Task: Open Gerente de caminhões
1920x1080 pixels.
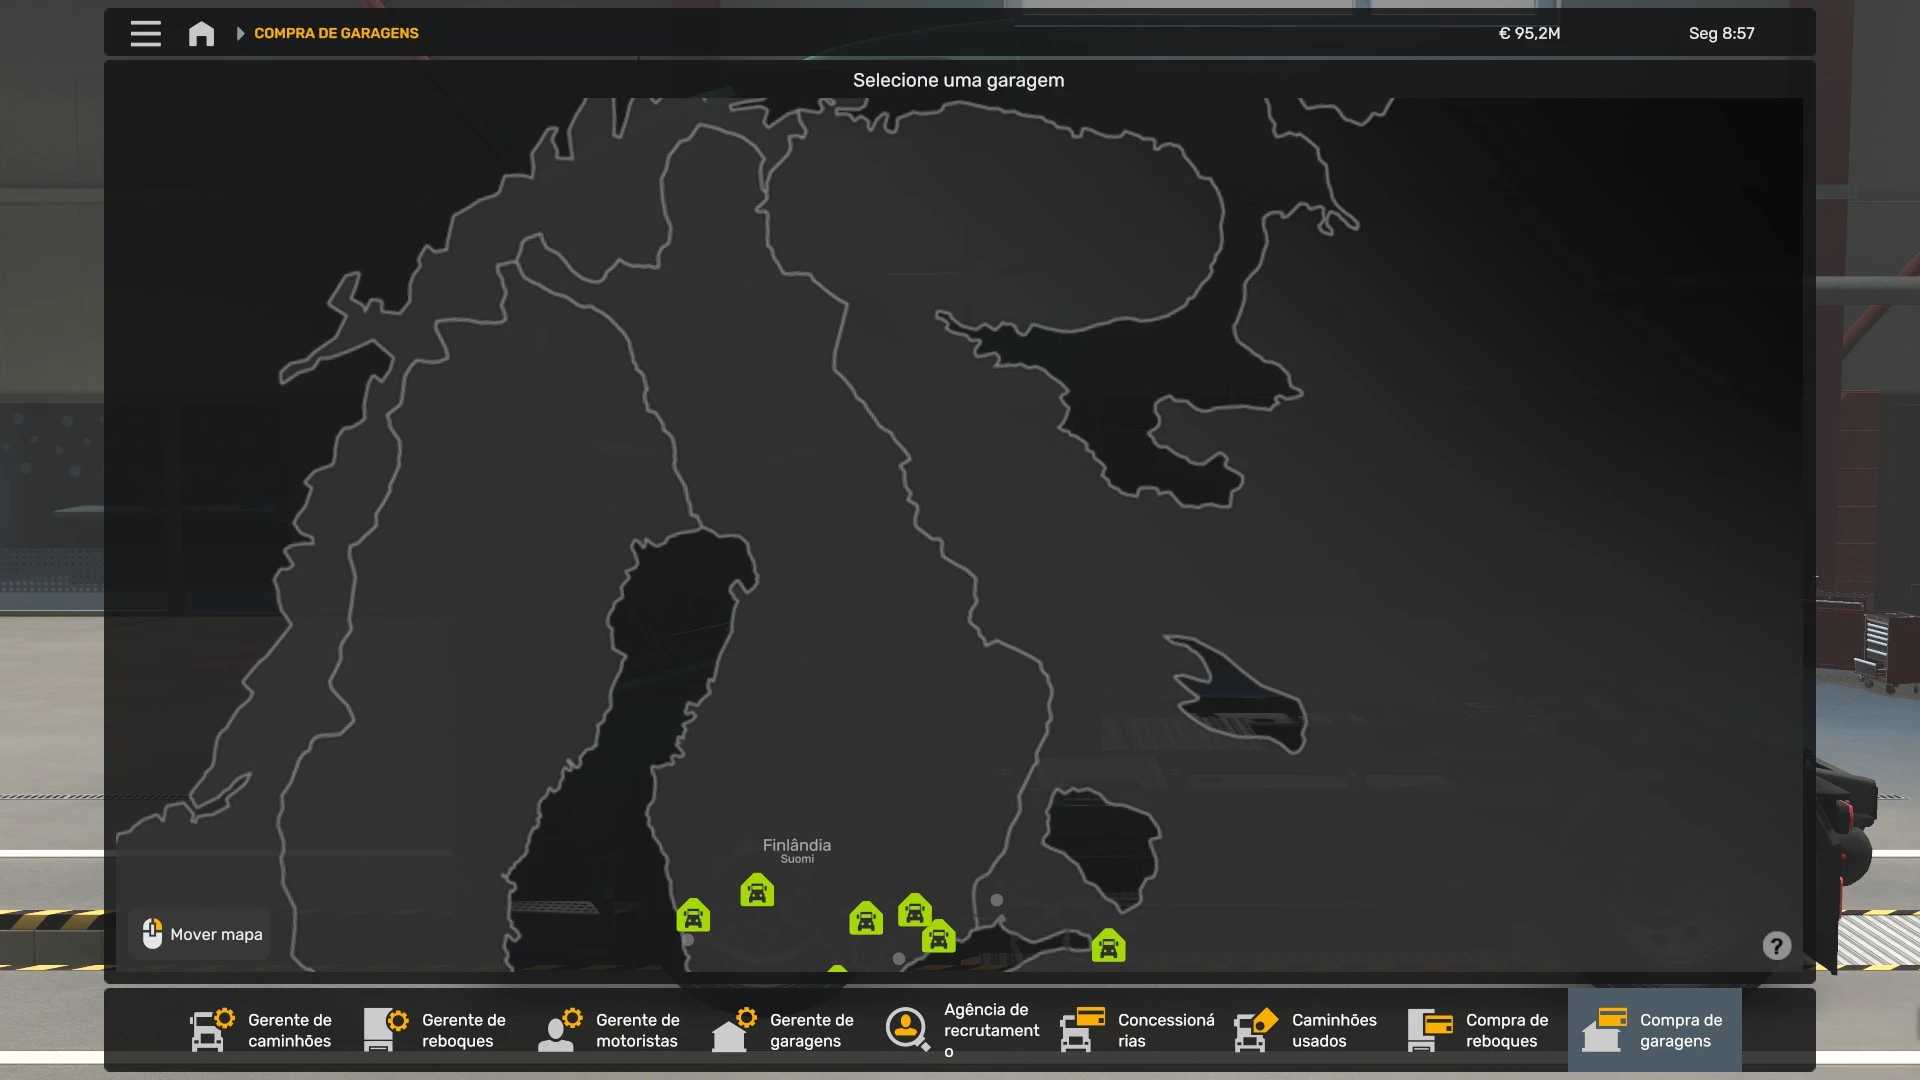Action: coord(262,1030)
